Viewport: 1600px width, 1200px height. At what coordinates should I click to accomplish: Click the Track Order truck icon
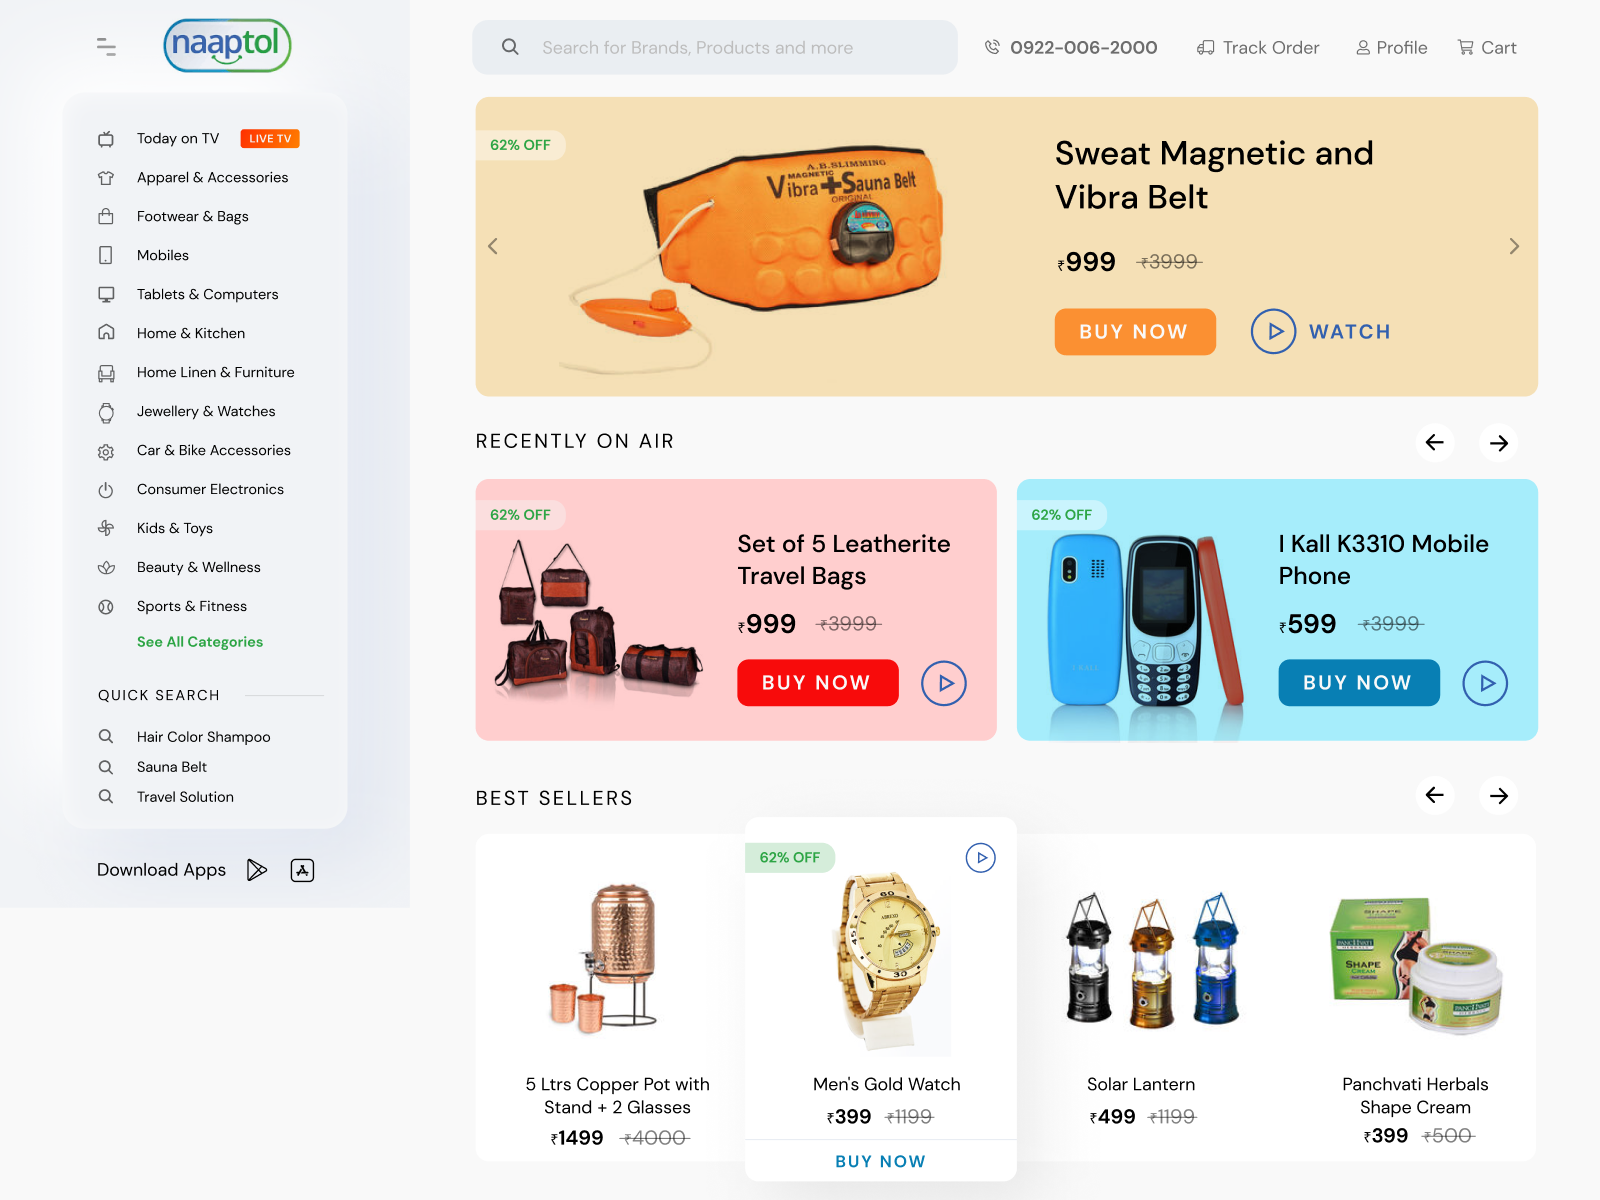coord(1206,47)
